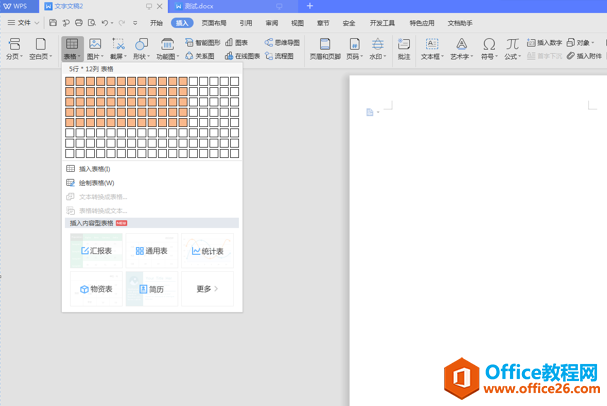Viewport: 607px width, 406px height.
Task: Click the 汇报表 table template button
Action: 96,251
